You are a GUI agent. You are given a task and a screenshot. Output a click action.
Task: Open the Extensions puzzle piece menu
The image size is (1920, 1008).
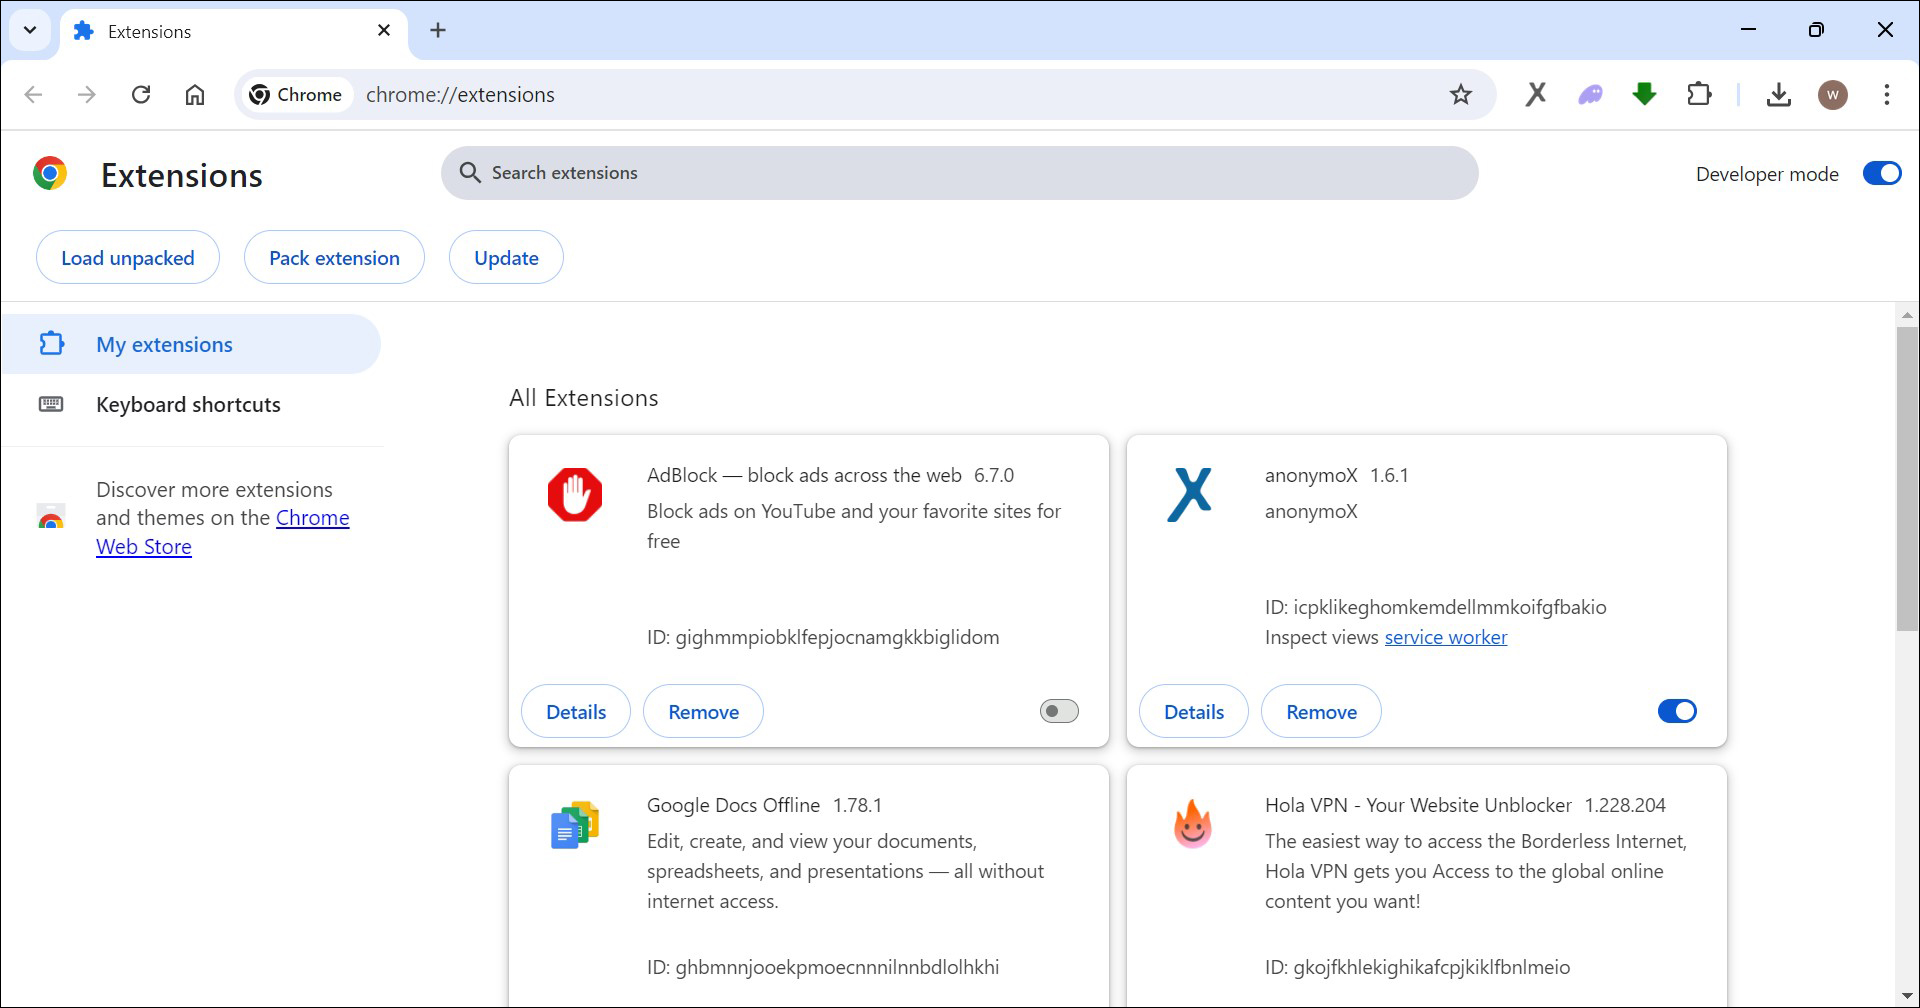pyautogui.click(x=1700, y=94)
